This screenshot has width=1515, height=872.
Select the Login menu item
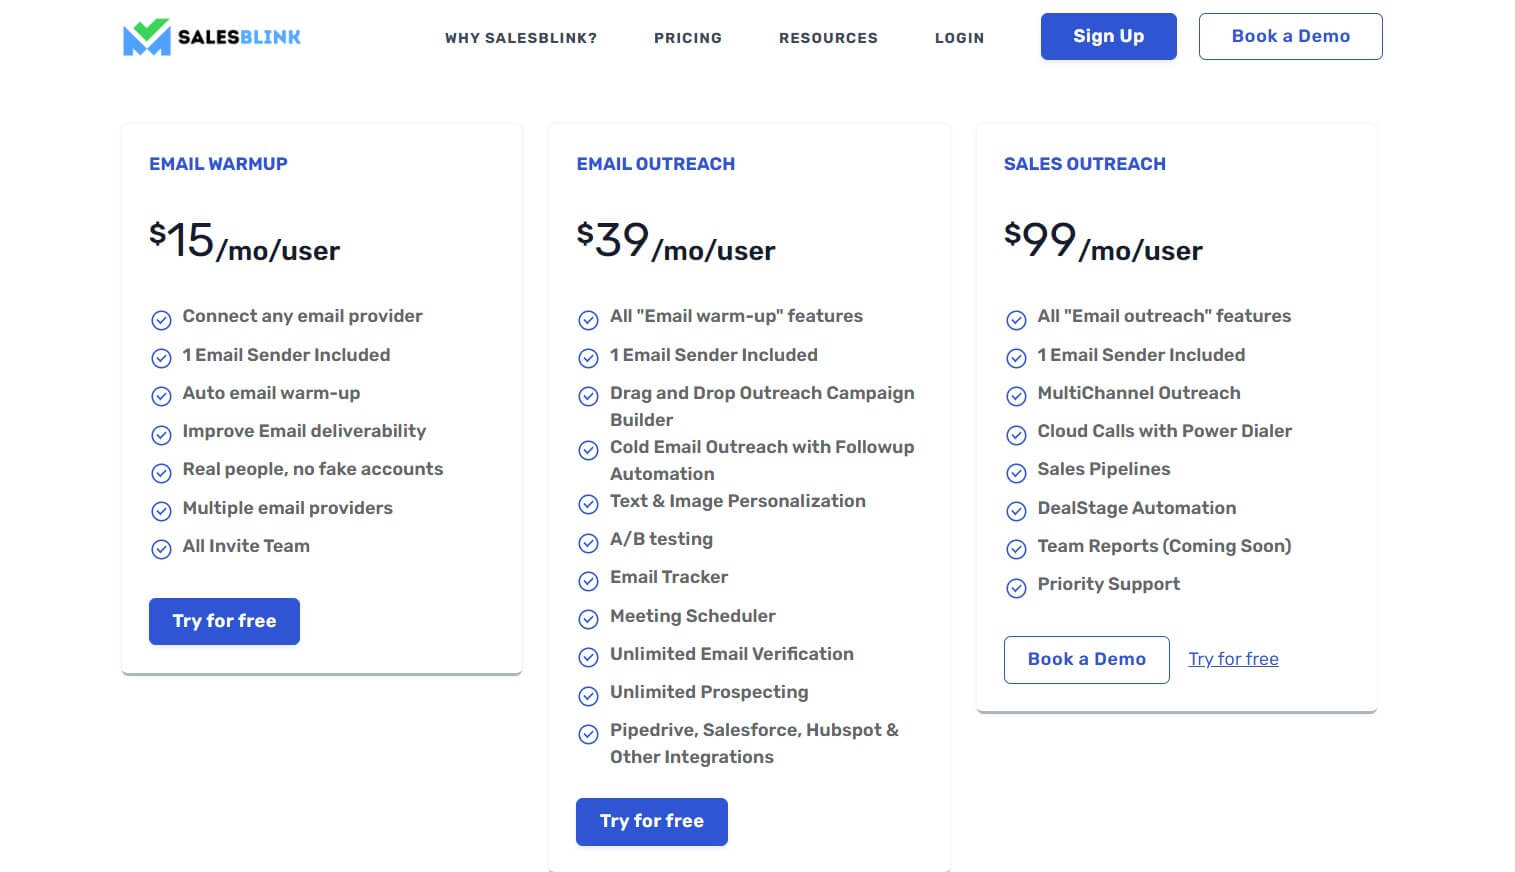[959, 38]
